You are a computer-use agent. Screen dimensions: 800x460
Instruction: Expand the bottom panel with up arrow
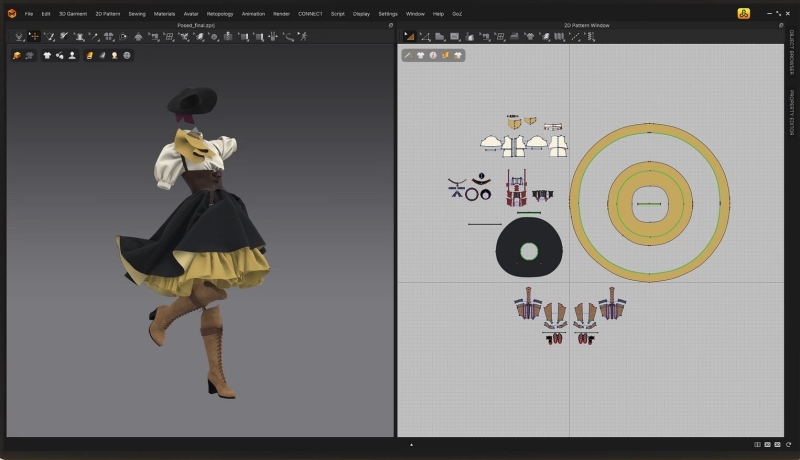coord(411,444)
